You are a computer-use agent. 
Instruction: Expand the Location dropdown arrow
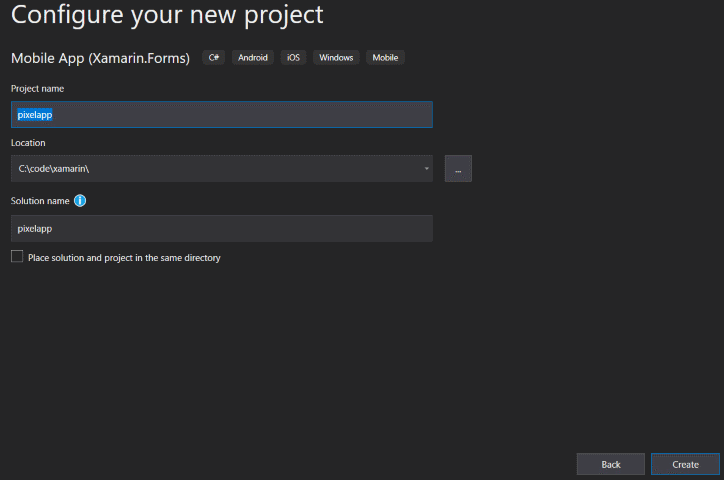pyautogui.click(x=426, y=168)
